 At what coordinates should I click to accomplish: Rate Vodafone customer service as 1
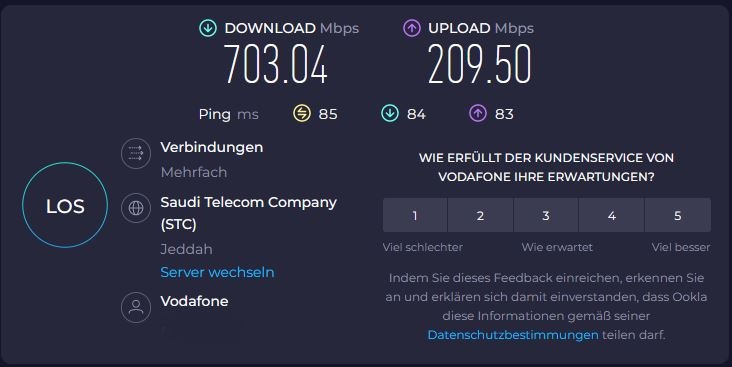(x=415, y=215)
